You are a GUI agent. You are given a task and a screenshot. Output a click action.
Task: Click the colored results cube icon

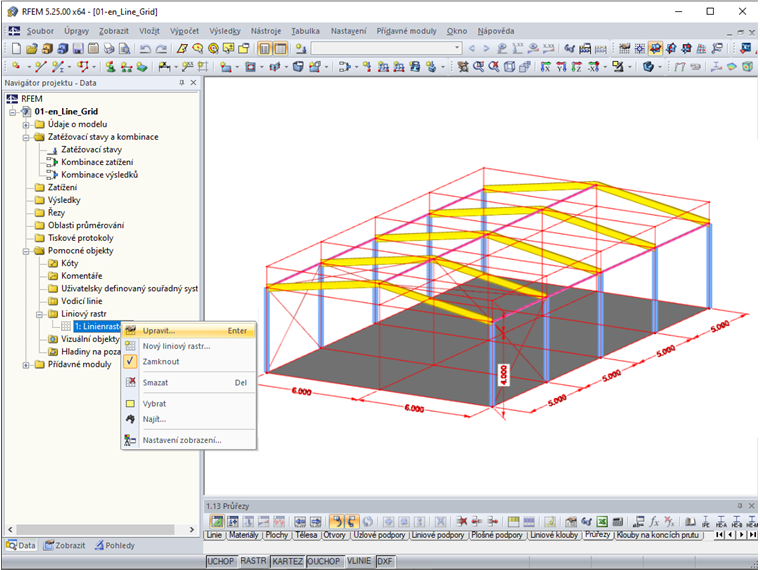[x=747, y=67]
